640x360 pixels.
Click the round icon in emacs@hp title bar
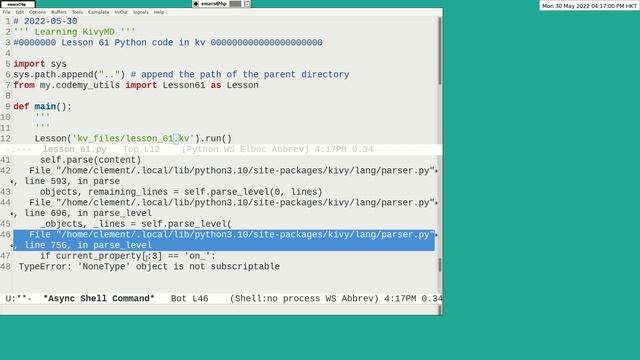point(196,4)
